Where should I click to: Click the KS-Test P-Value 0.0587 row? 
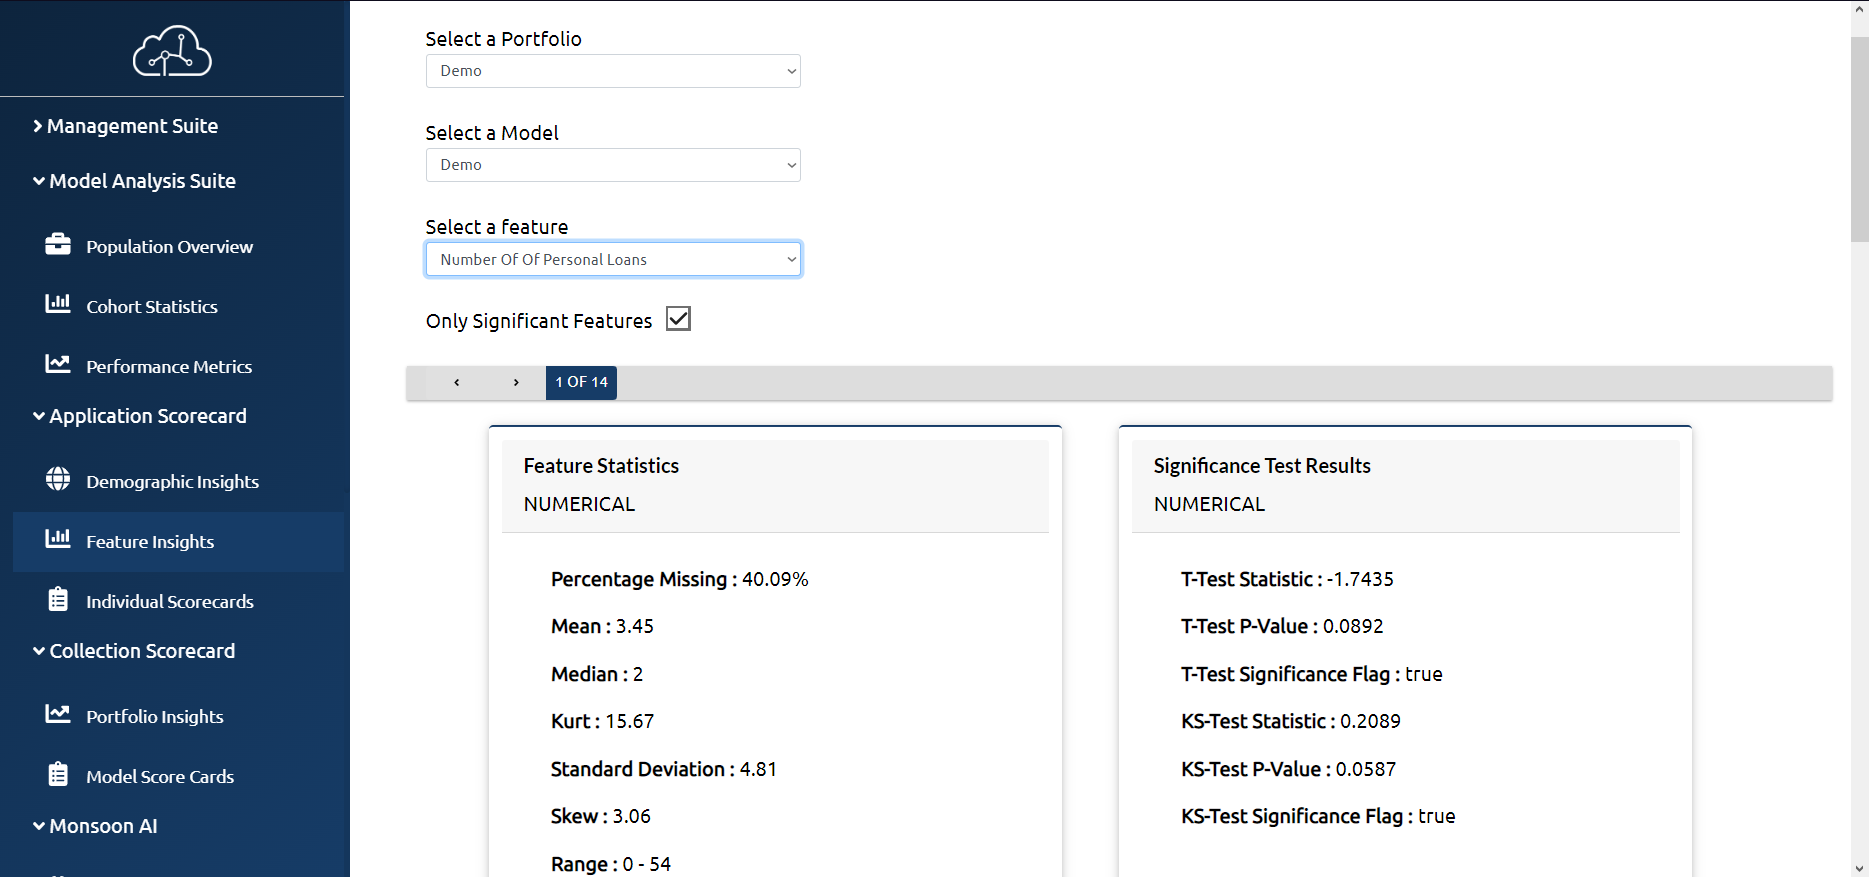1289,769
